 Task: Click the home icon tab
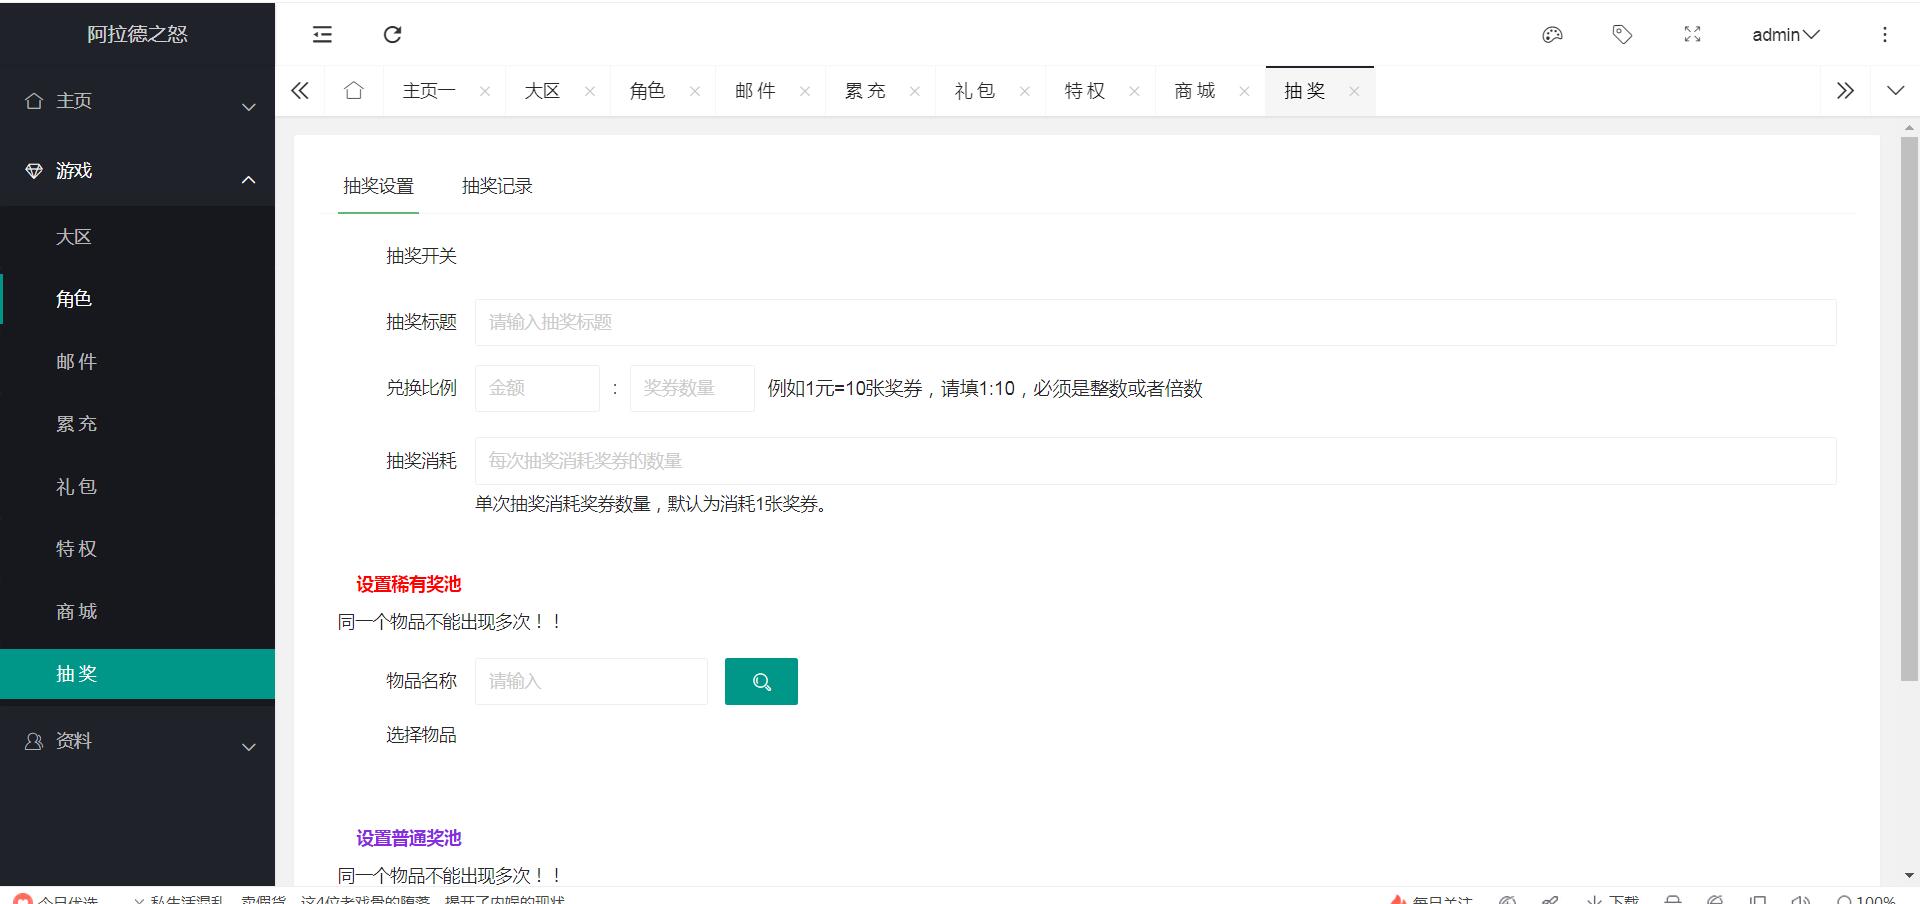coord(354,91)
